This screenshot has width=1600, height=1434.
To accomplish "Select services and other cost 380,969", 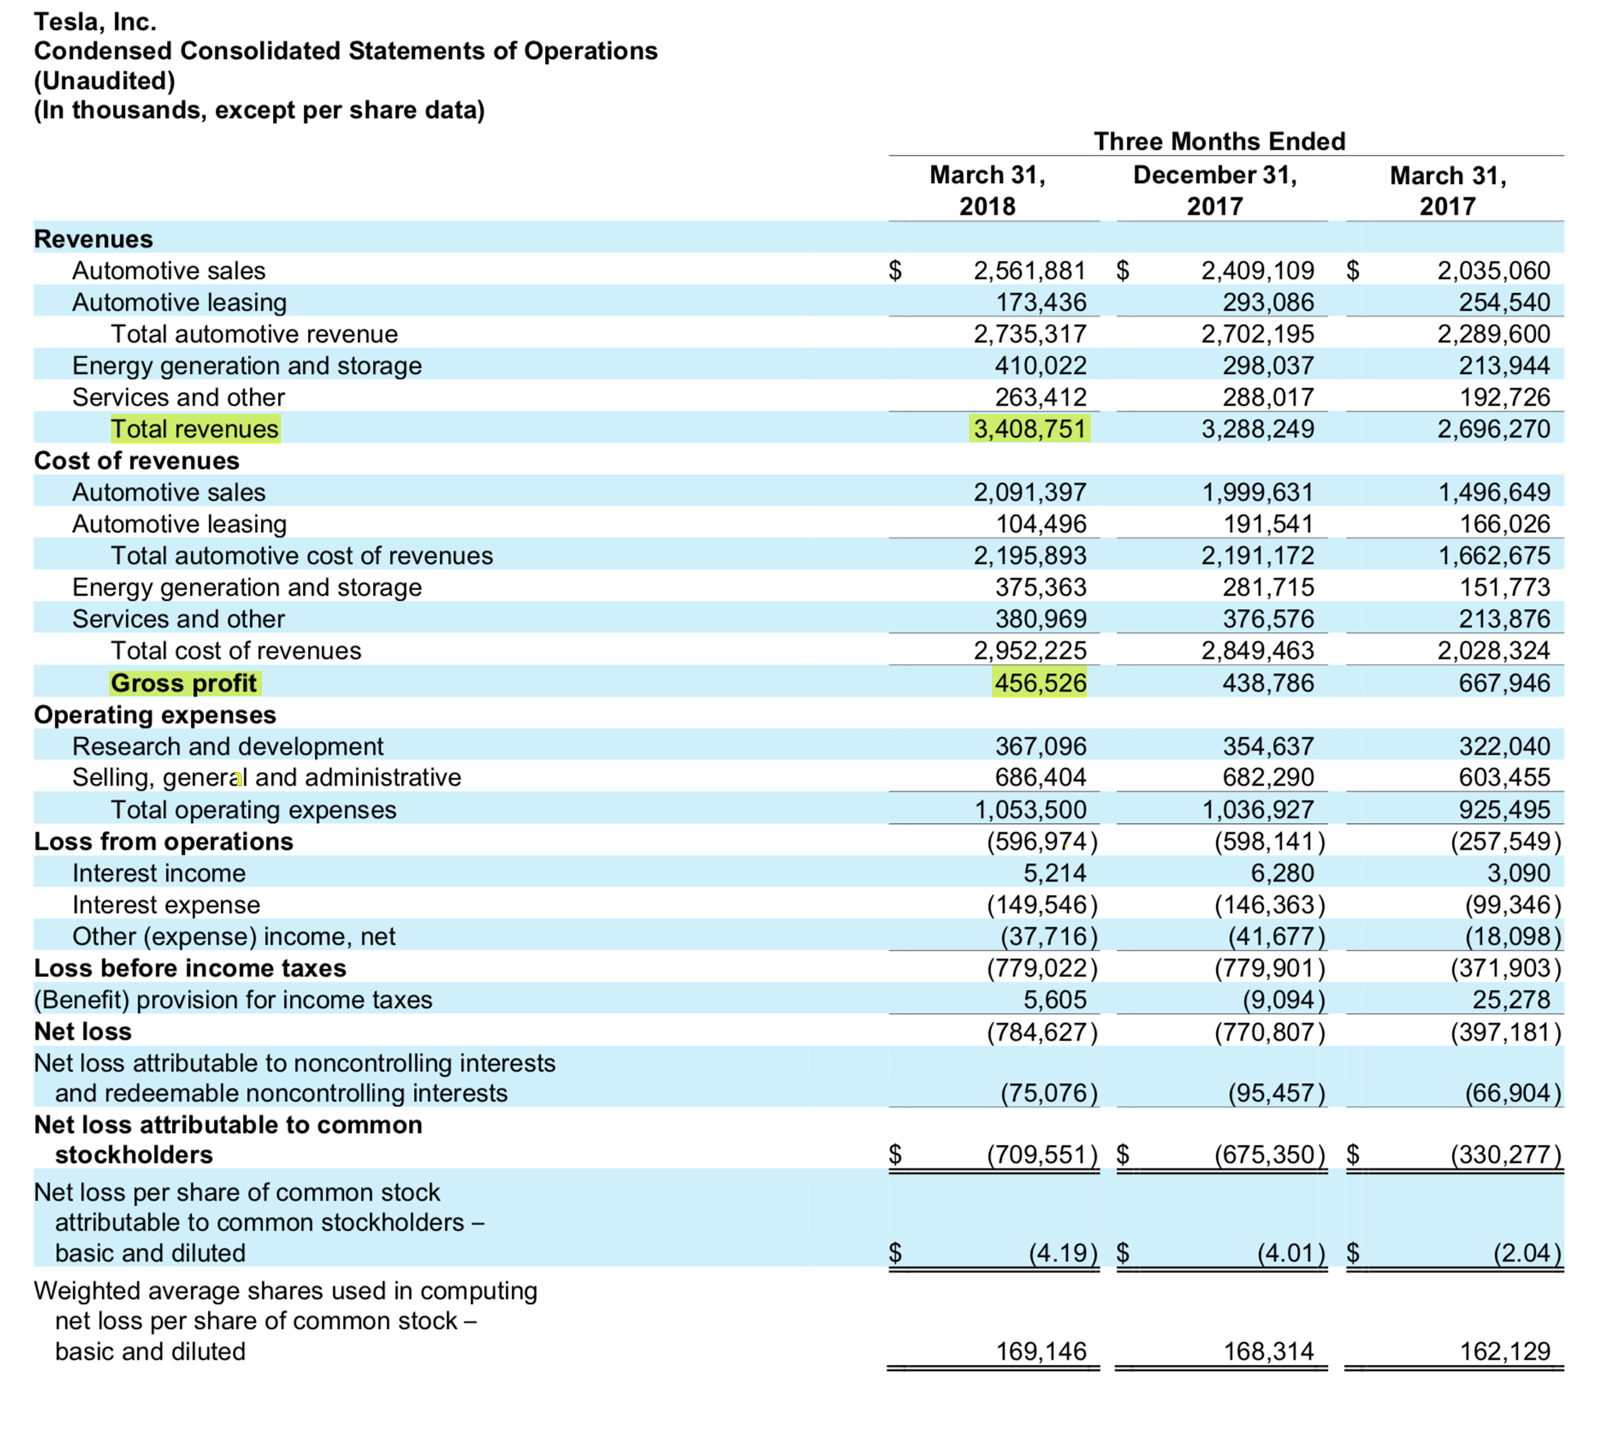I will 1041,619.
